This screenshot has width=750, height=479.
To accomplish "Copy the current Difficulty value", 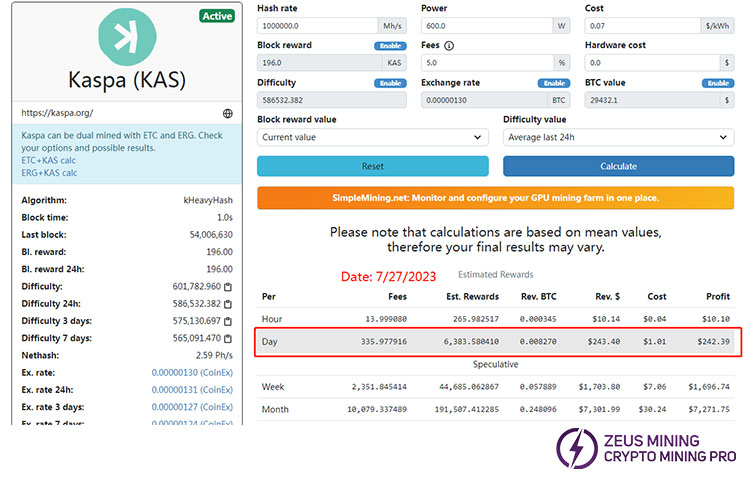I will tap(228, 286).
